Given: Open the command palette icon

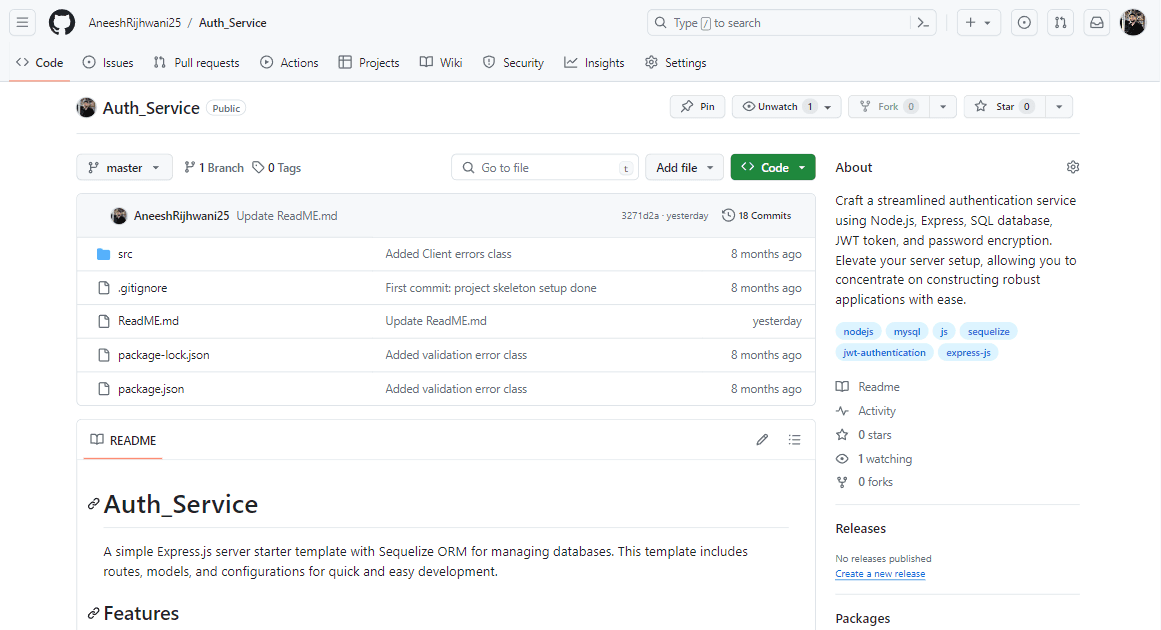Looking at the screenshot, I should click(x=923, y=23).
